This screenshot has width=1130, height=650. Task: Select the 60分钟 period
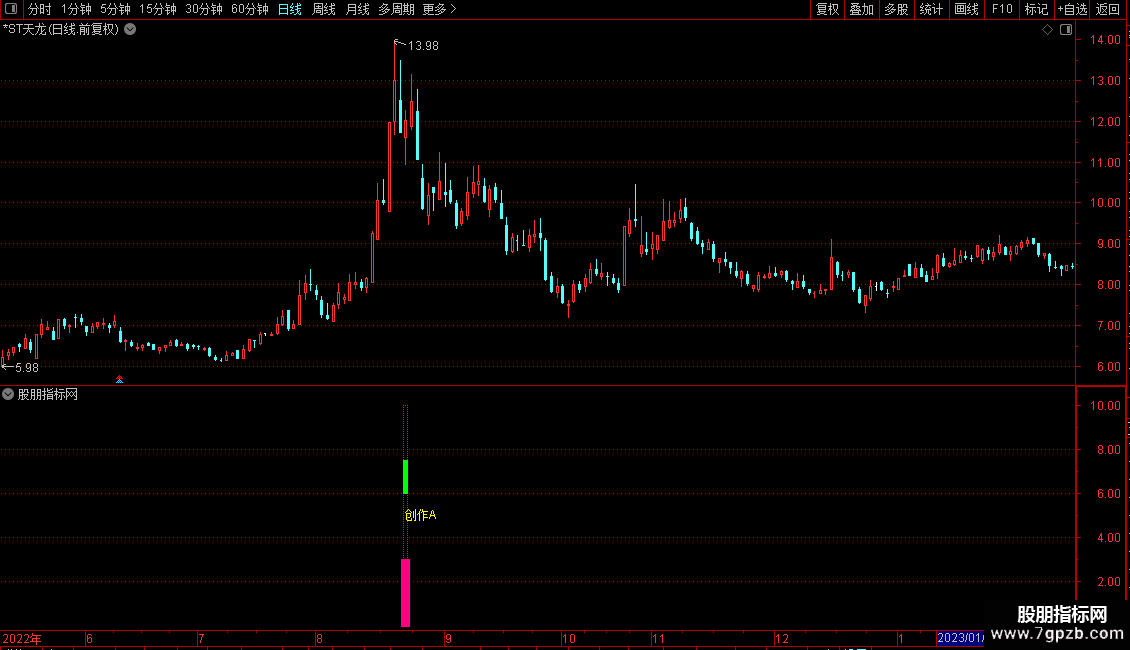click(x=249, y=9)
